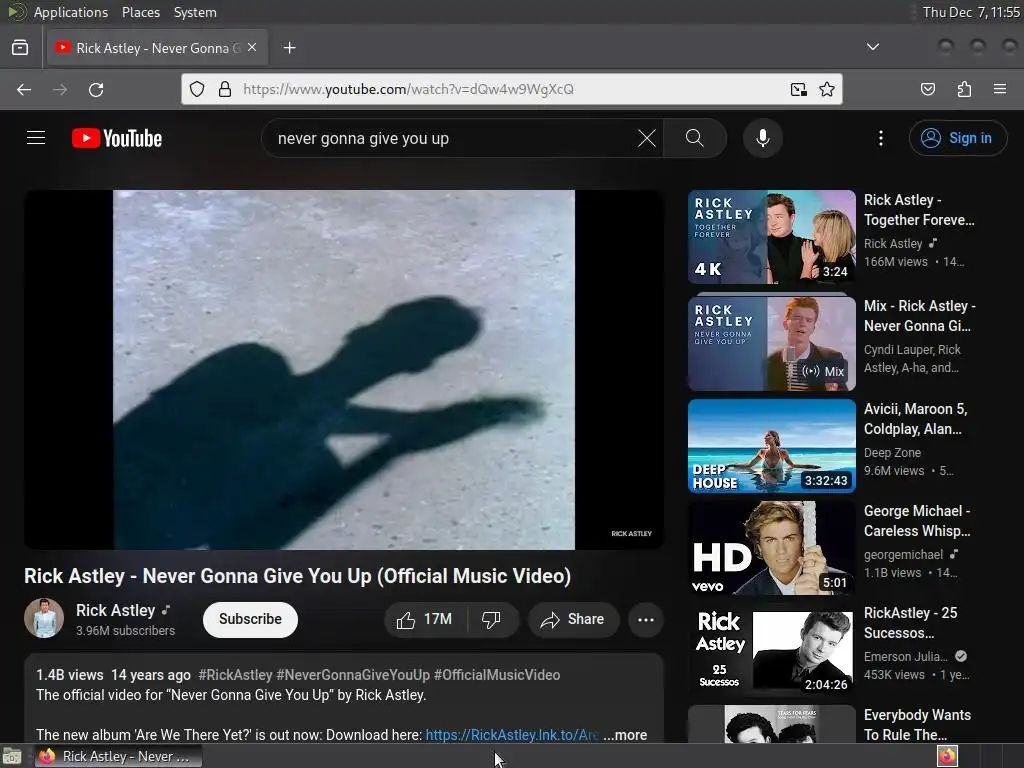
Task: Like the video (17M)
Action: [x=425, y=619]
